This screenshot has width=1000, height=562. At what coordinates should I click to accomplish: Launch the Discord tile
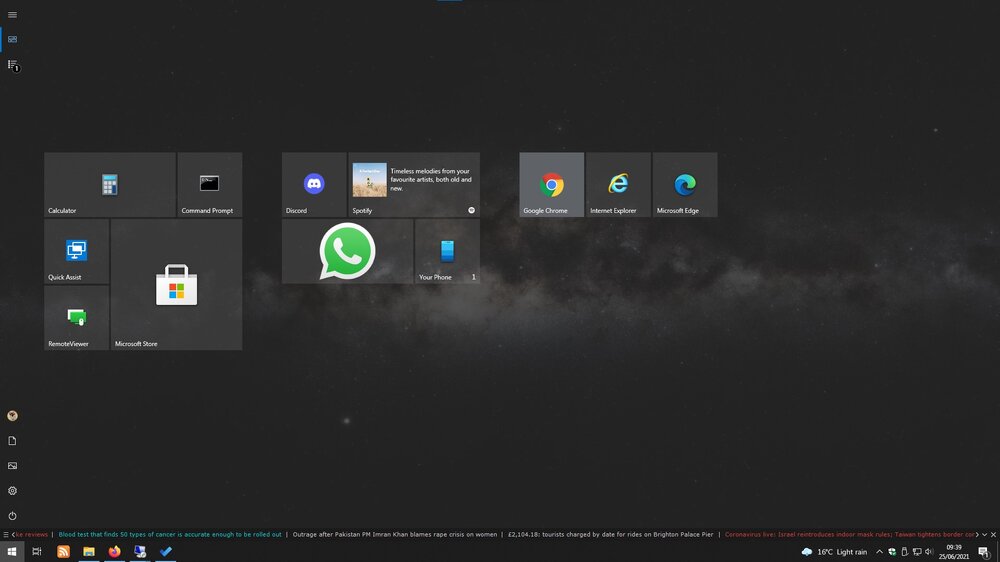pyautogui.click(x=314, y=184)
